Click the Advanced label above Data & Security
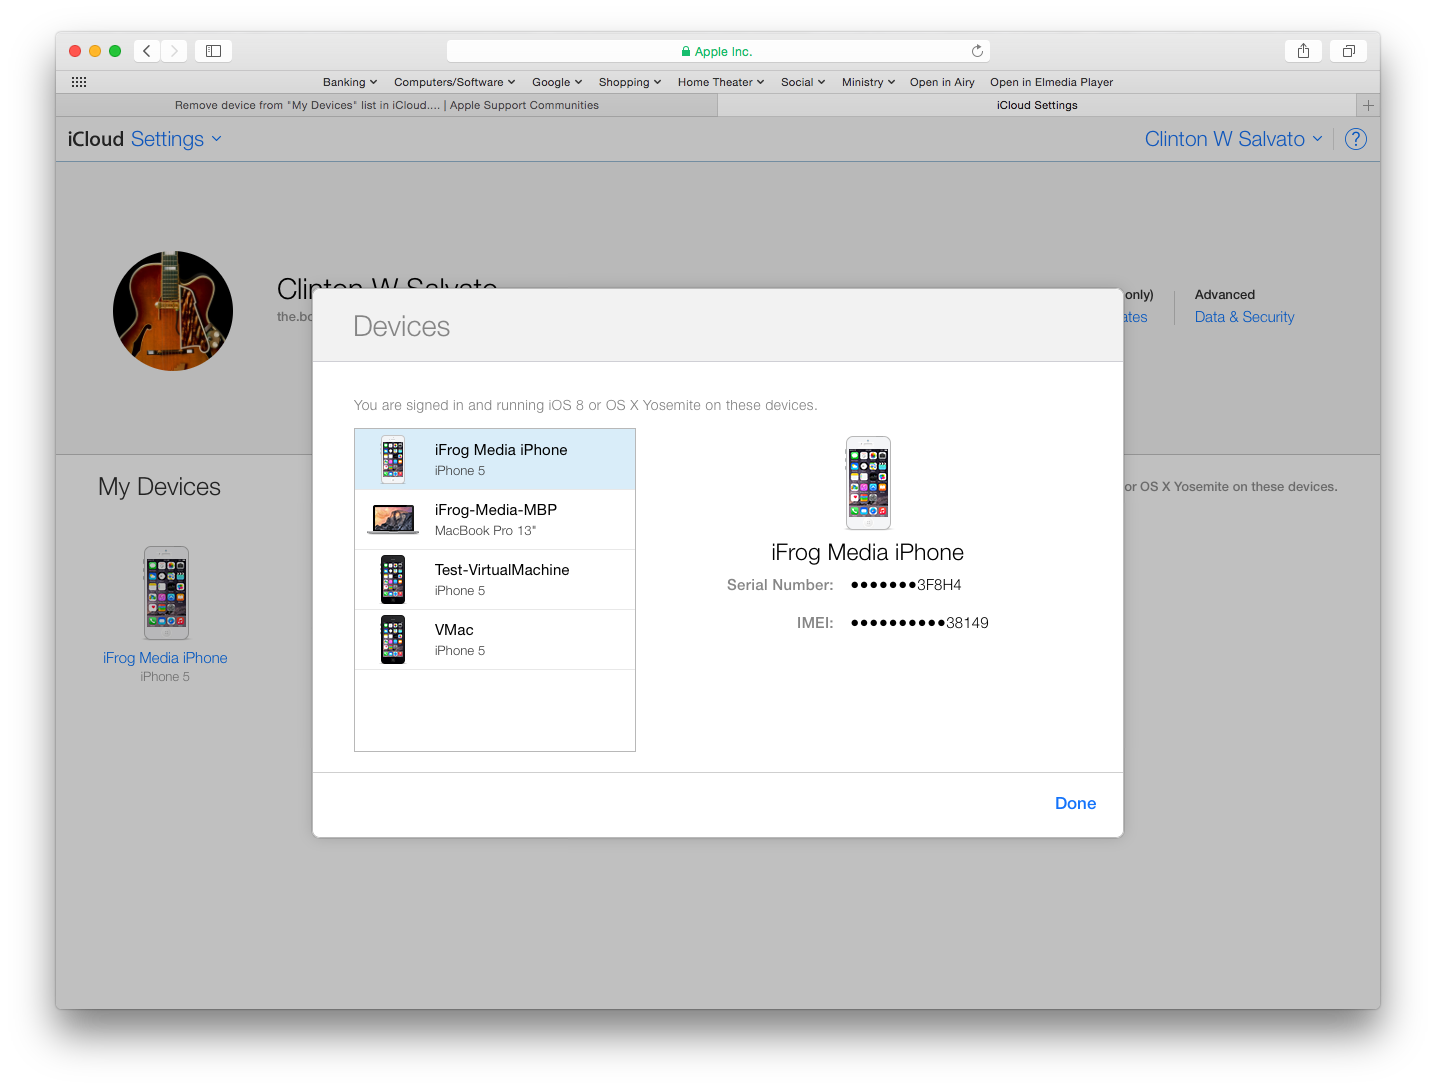 [1225, 295]
